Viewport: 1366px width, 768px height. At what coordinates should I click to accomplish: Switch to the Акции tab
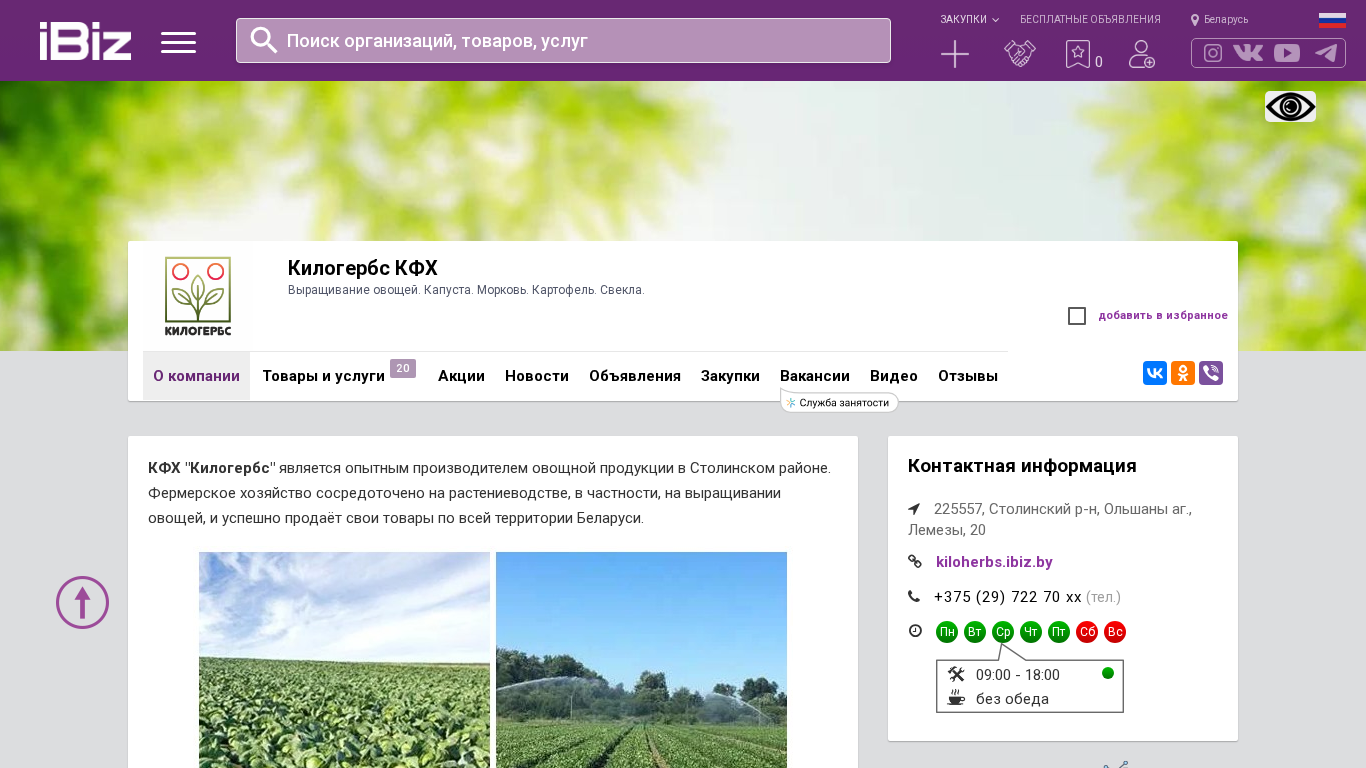click(461, 376)
